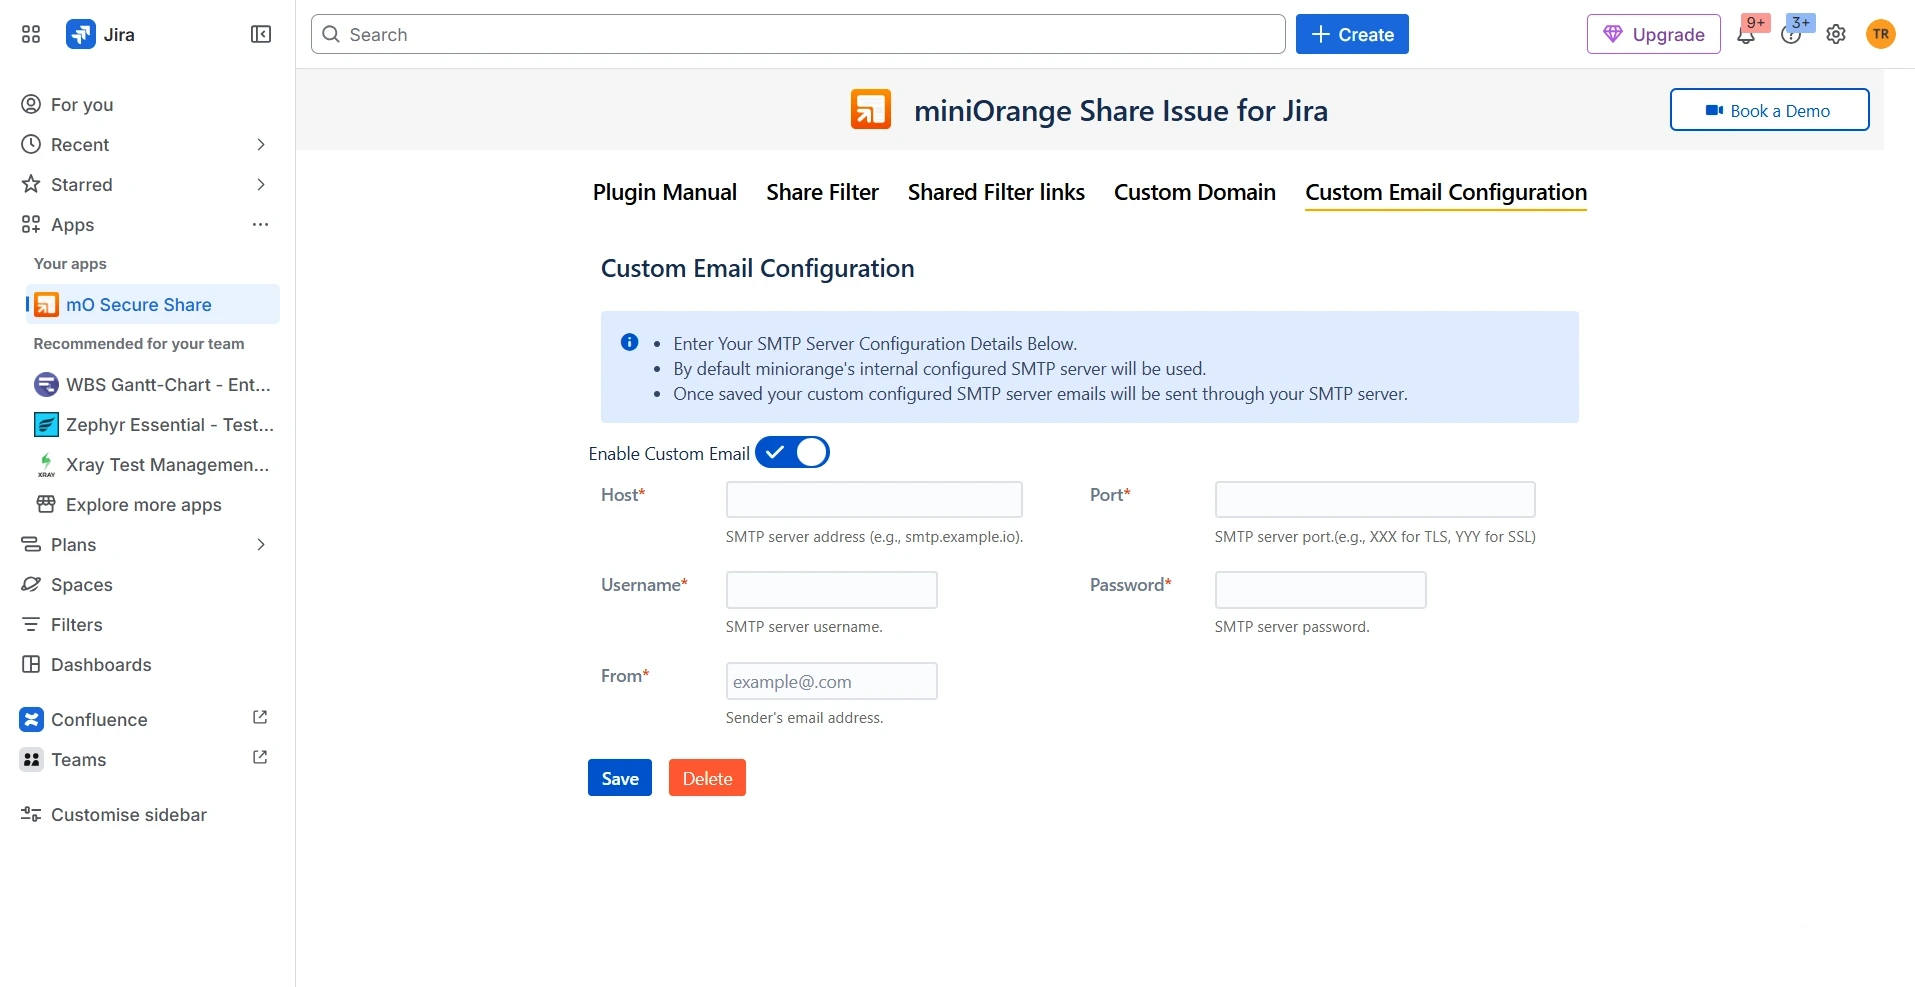
Task: Switch to the Custom Domain tab
Action: 1195,192
